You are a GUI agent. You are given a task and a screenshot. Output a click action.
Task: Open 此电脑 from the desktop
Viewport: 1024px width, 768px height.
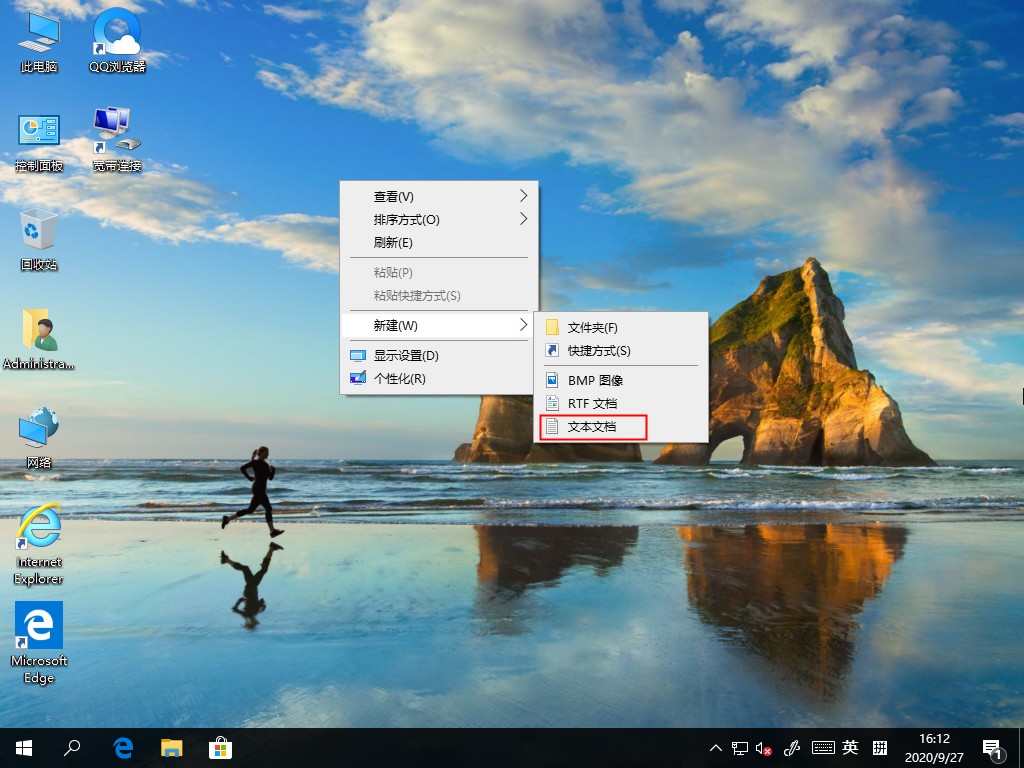(x=37, y=40)
